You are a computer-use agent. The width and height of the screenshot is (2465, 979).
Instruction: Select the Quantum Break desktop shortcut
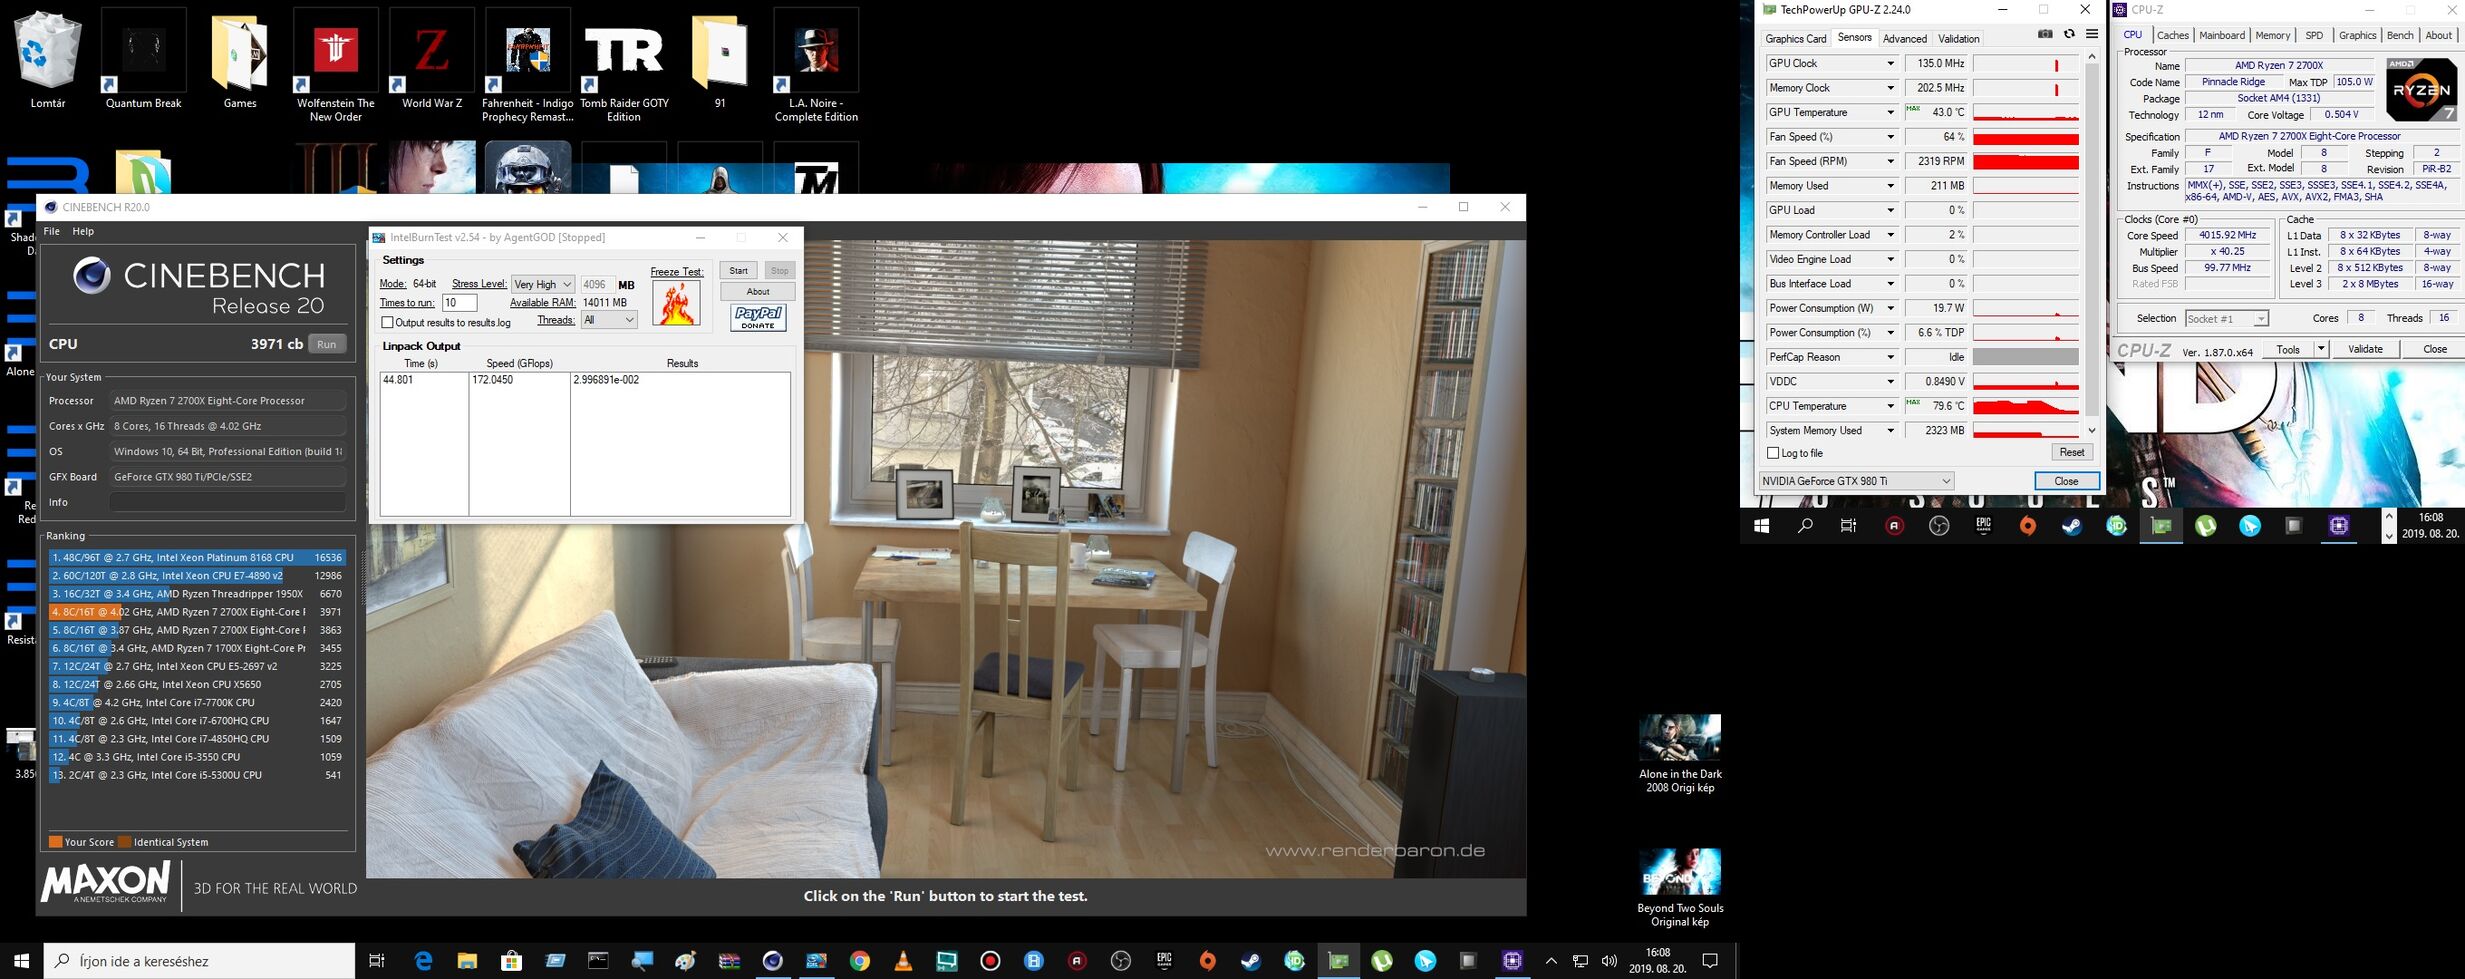[144, 60]
